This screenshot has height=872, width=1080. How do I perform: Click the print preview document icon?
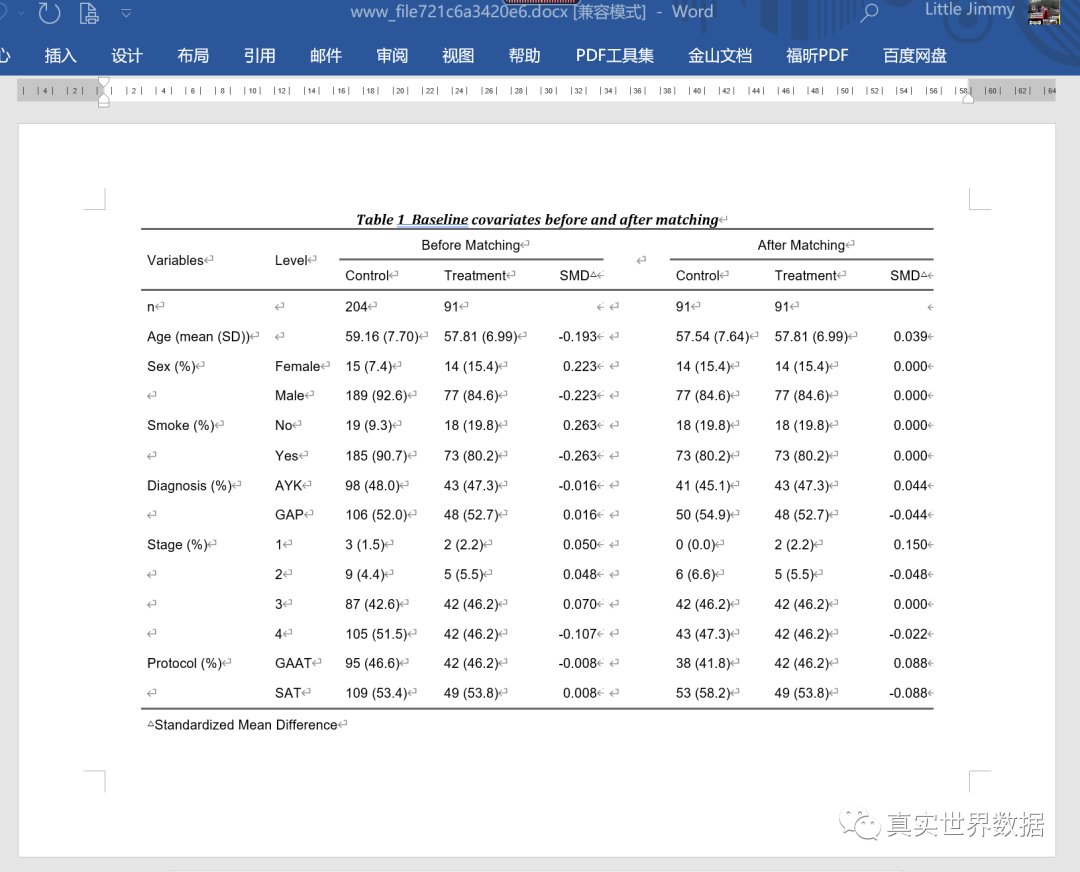click(x=89, y=12)
